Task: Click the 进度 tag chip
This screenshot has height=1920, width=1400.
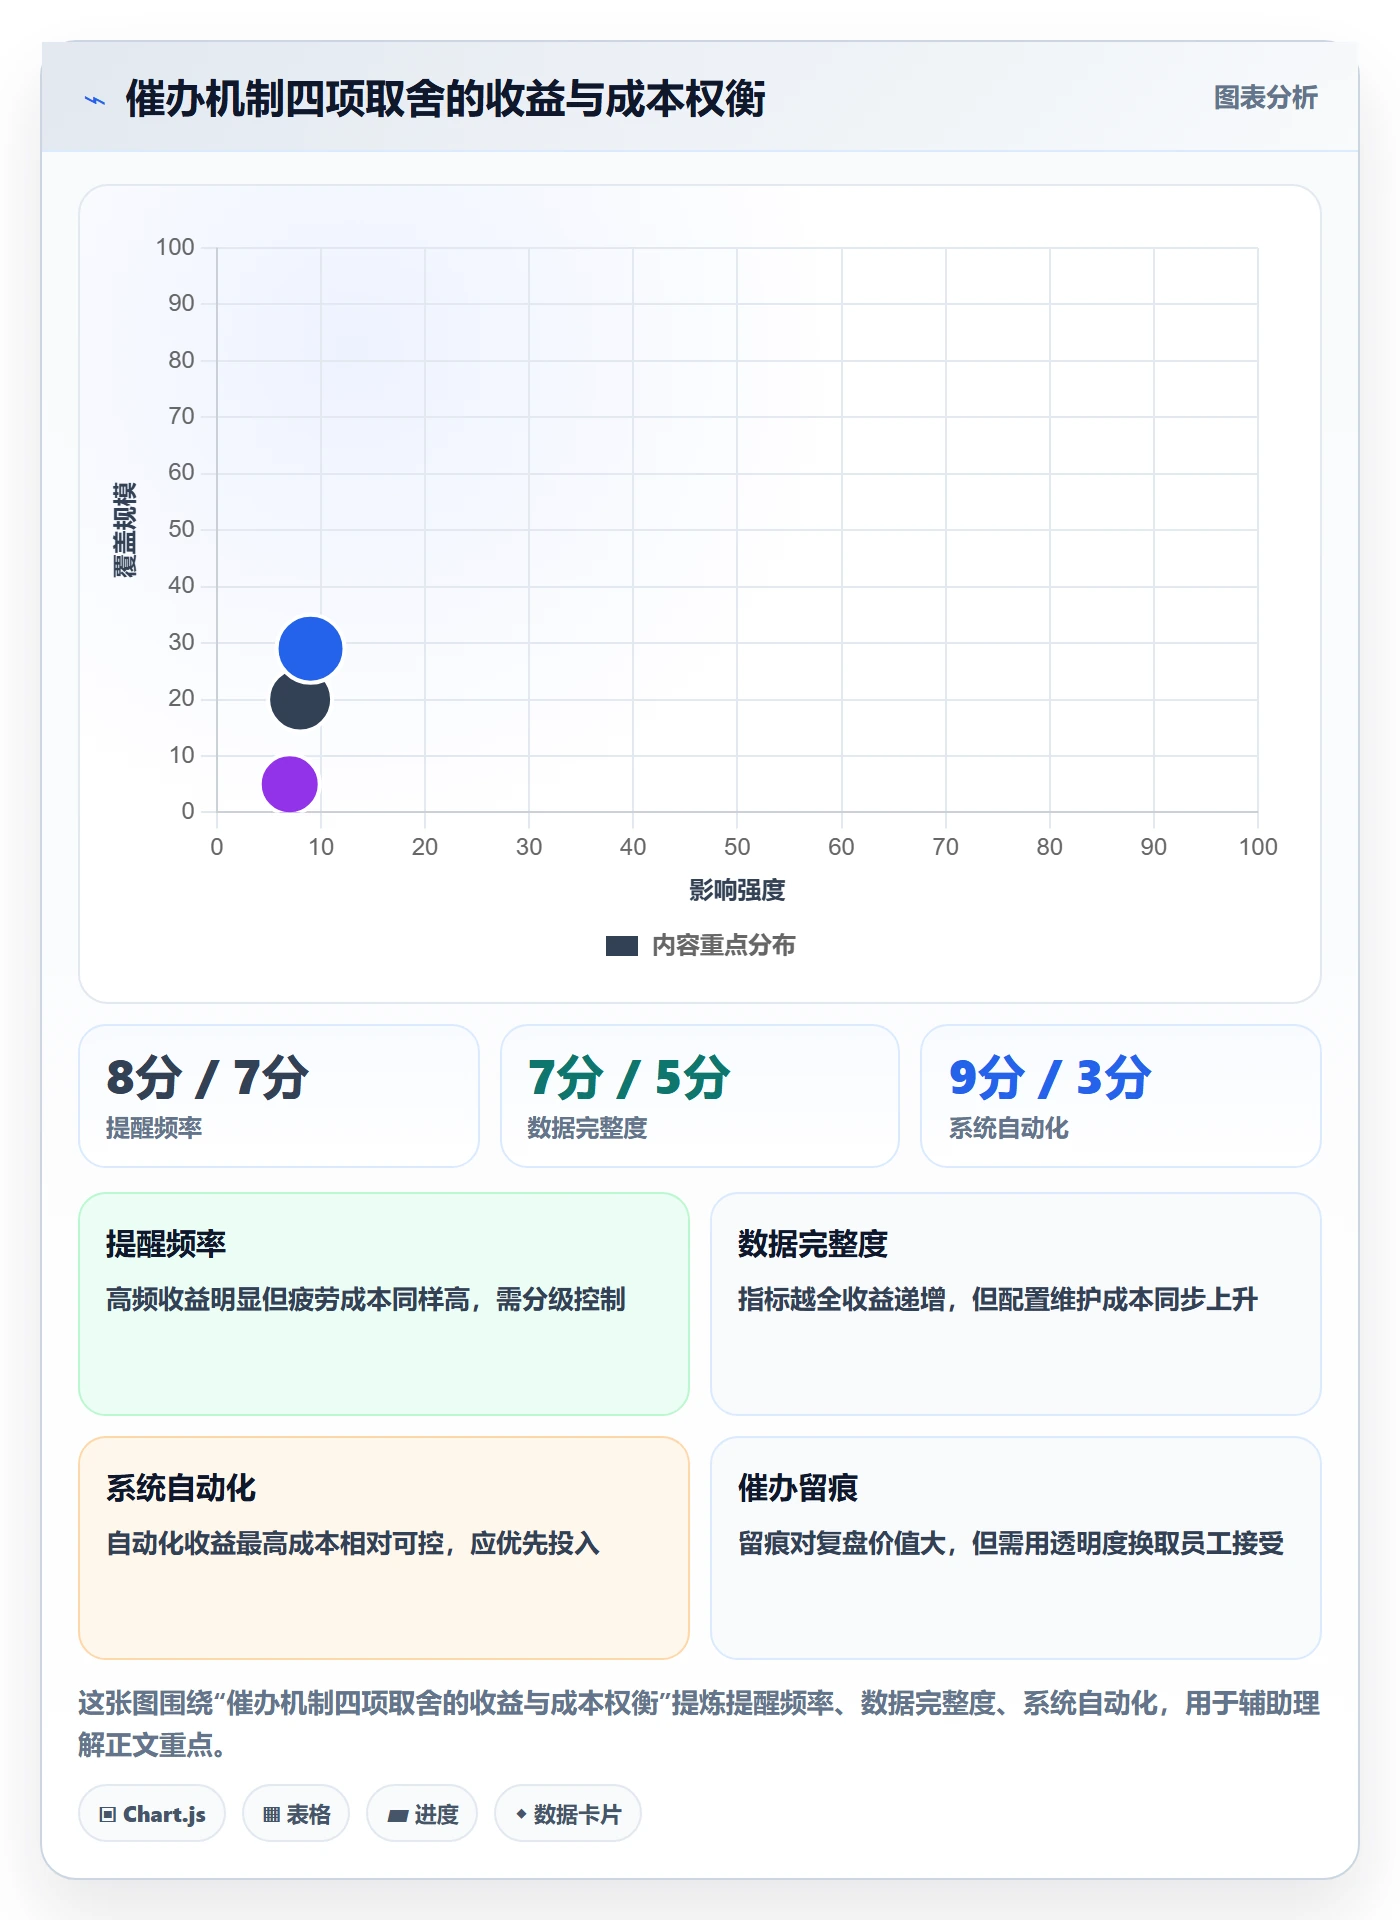Action: (422, 1814)
